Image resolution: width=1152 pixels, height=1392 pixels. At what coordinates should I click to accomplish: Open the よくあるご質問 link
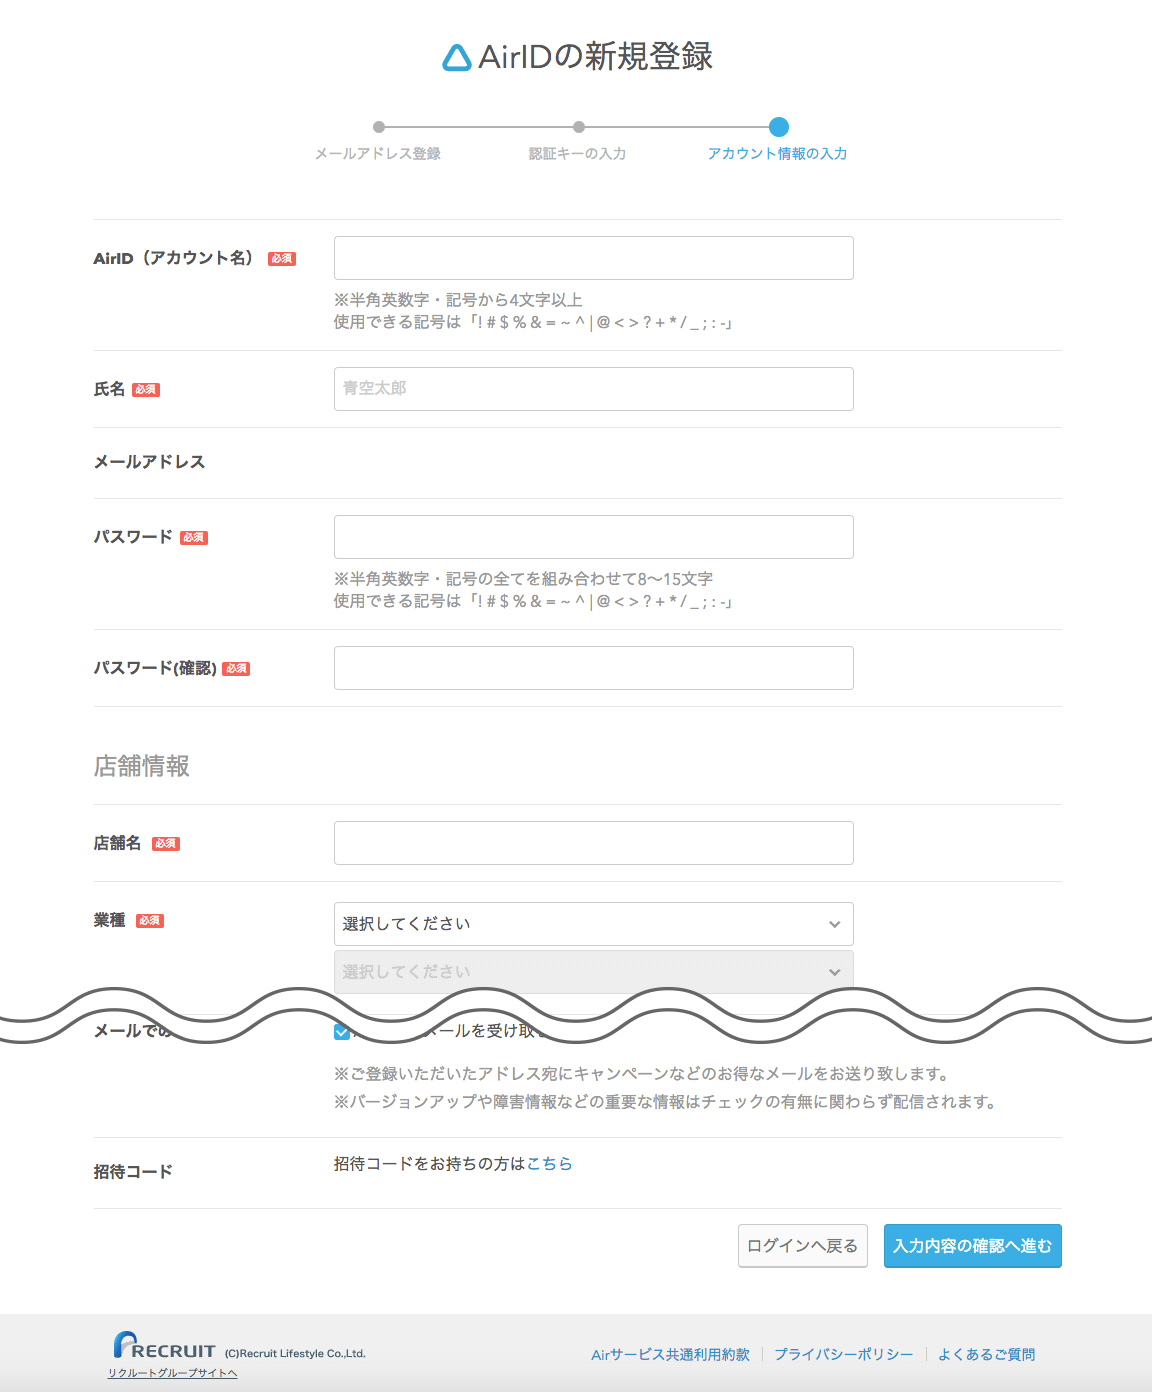[987, 1355]
